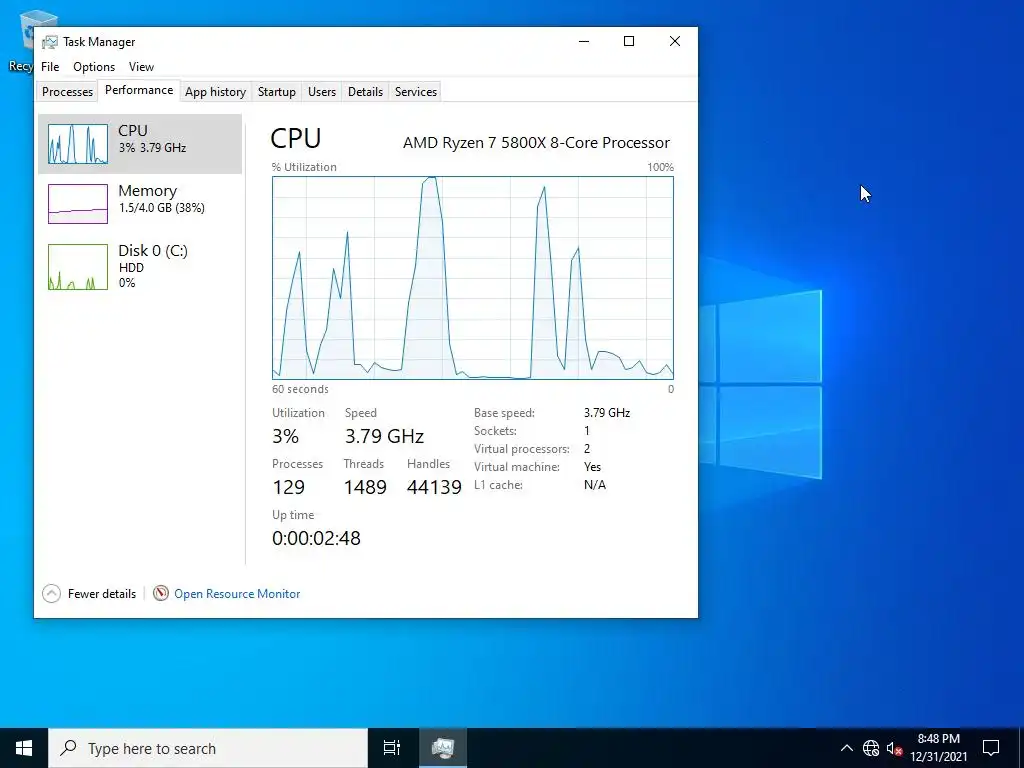Maximize the Task Manager window
The image size is (1024, 768).
(629, 41)
